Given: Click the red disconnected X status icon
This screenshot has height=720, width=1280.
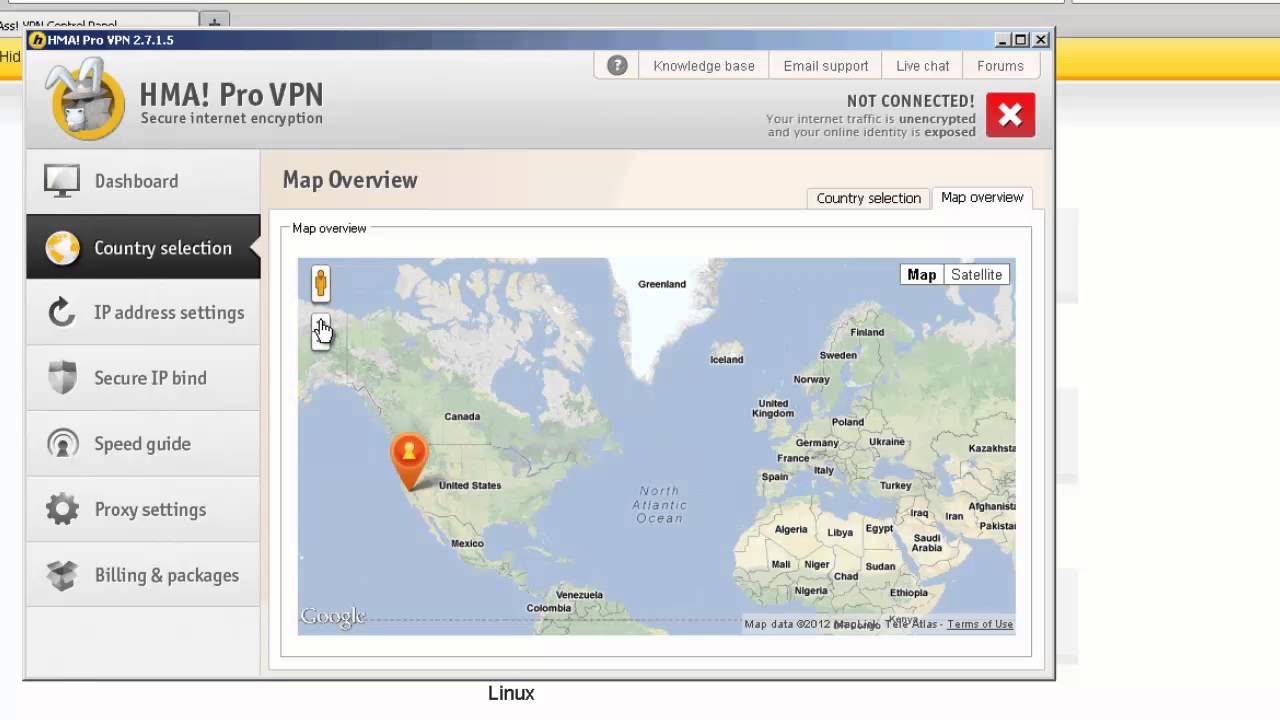Looking at the screenshot, I should tap(1010, 115).
